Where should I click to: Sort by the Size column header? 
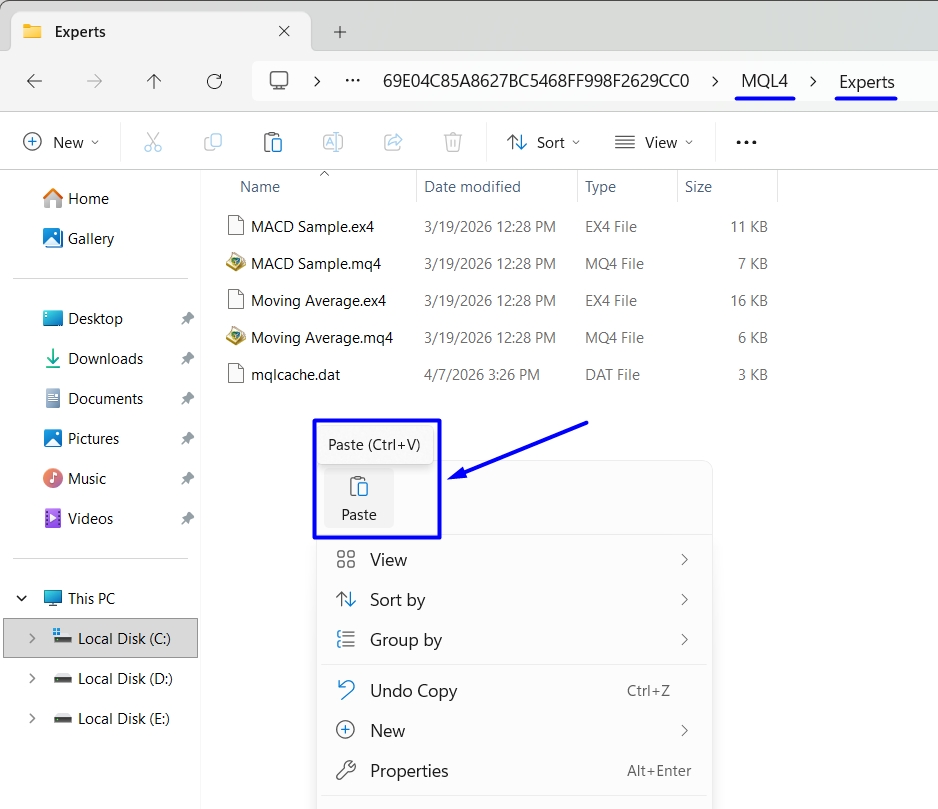point(698,187)
